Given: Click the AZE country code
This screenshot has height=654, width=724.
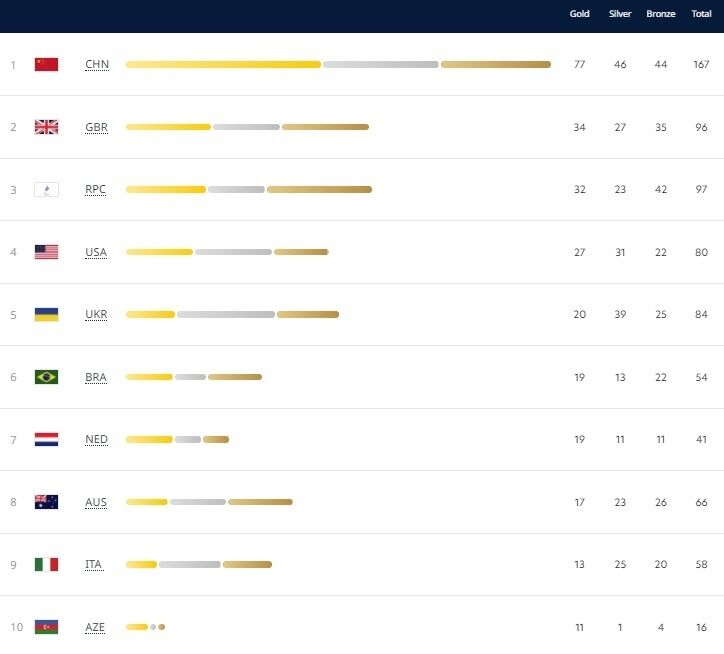Looking at the screenshot, I should [x=95, y=627].
